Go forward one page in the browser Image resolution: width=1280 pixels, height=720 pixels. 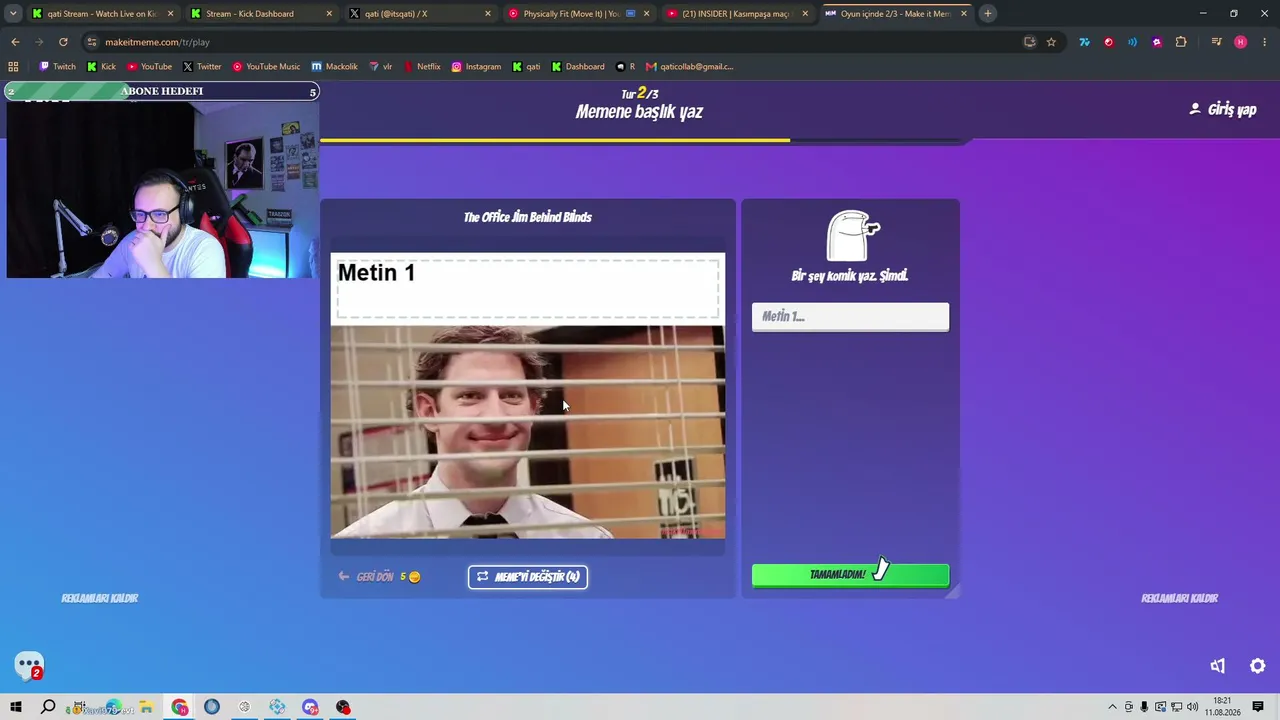[x=39, y=42]
